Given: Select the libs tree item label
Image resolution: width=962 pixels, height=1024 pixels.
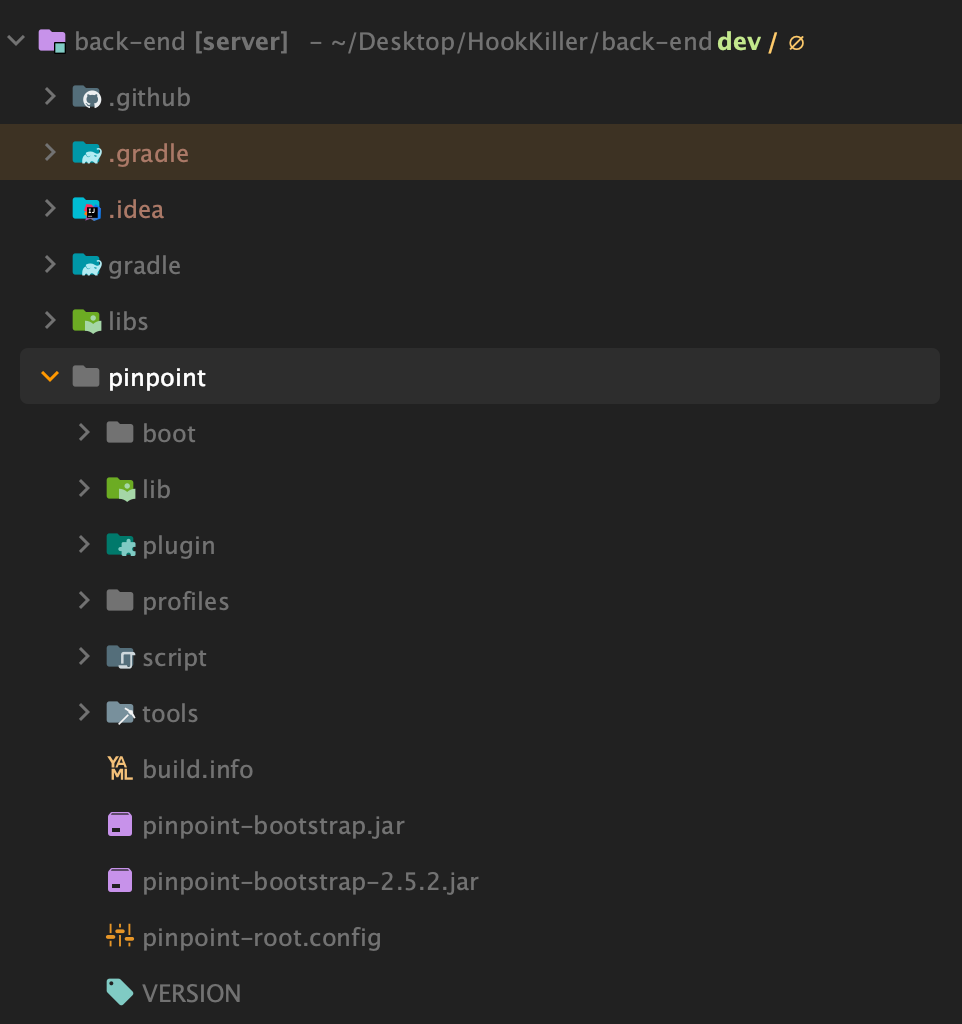Looking at the screenshot, I should click(128, 321).
